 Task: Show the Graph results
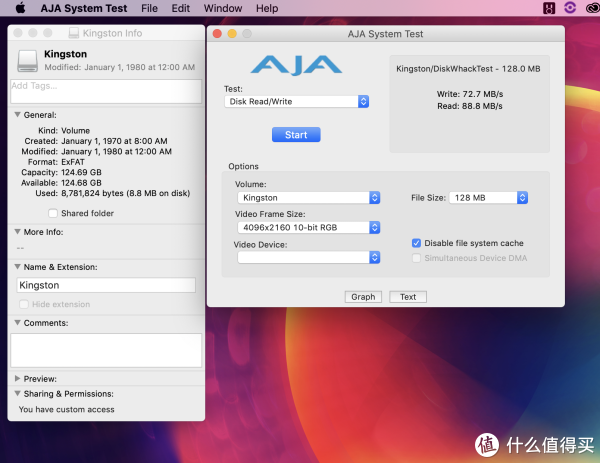[363, 297]
